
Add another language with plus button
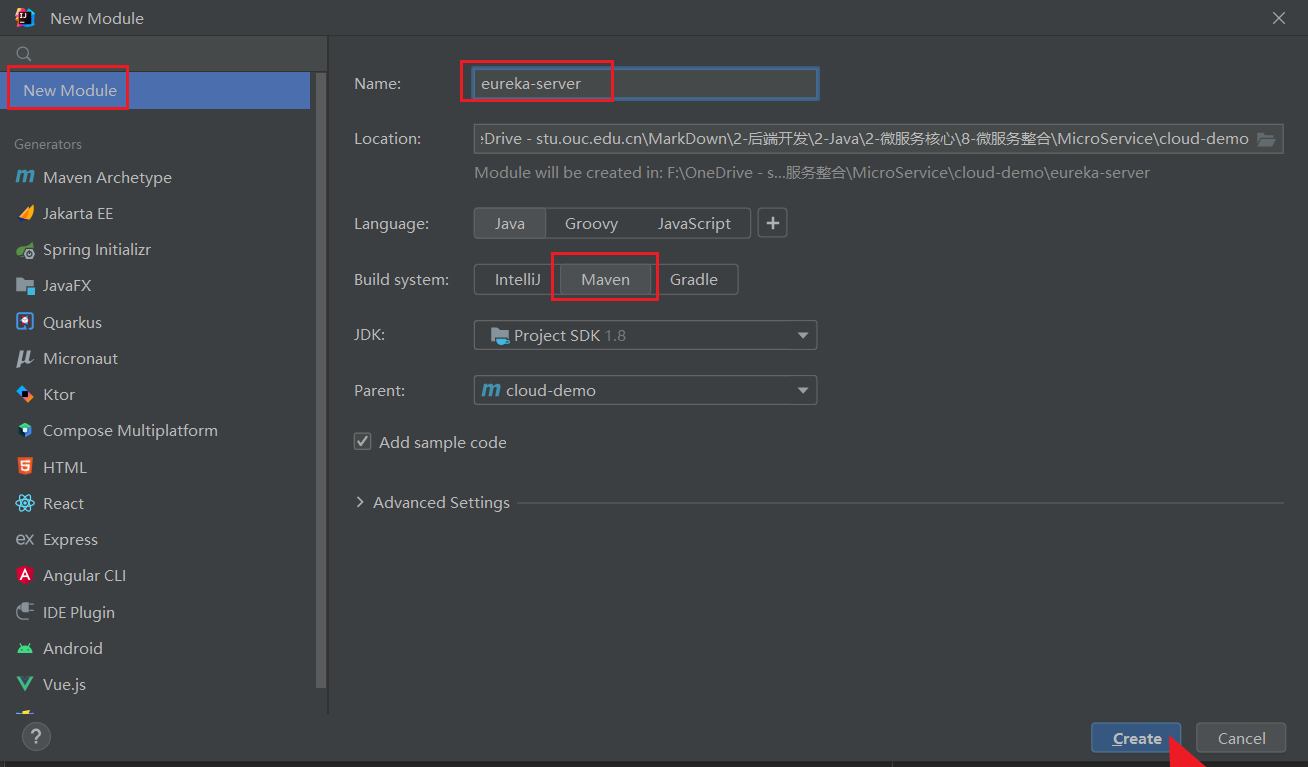772,223
